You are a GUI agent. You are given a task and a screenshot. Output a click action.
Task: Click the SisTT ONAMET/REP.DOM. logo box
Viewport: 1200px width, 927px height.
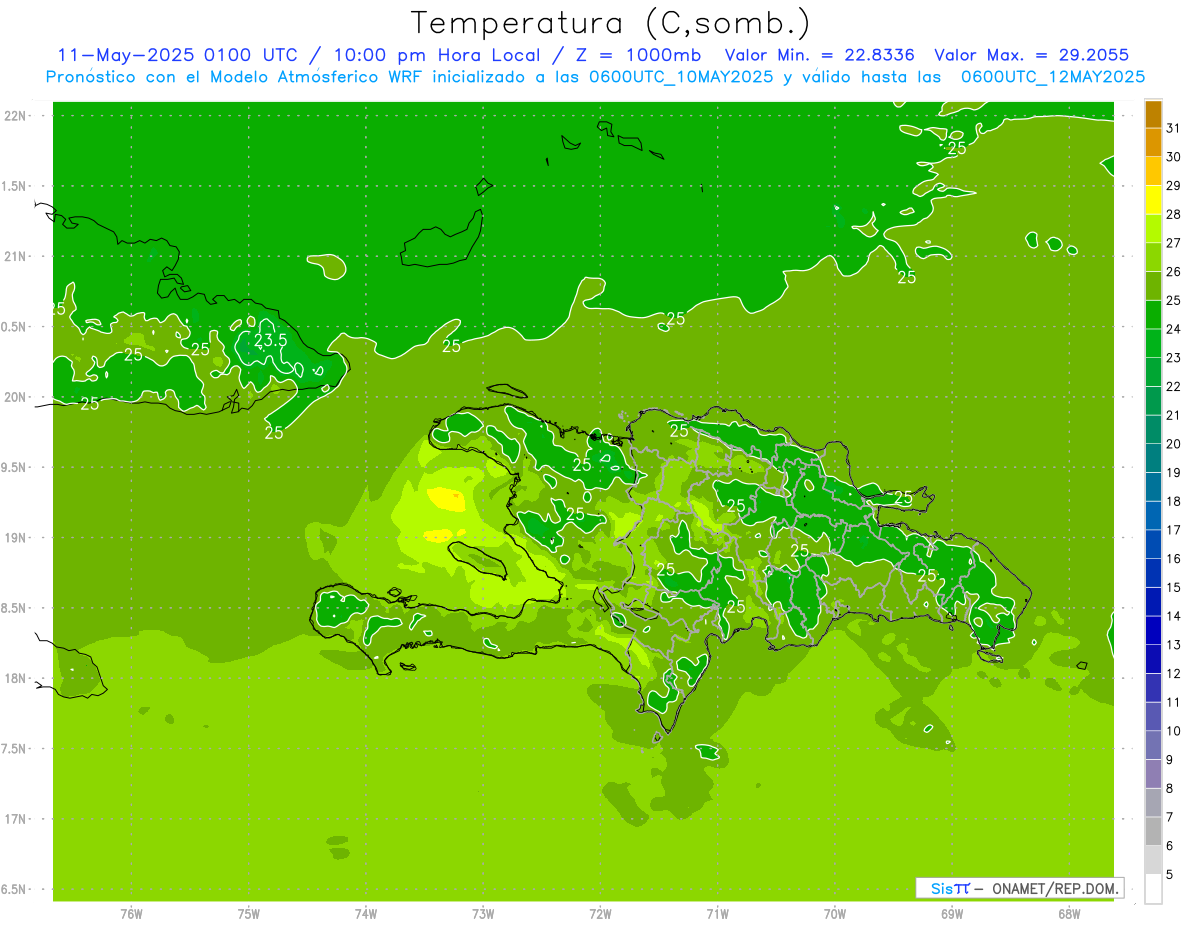[1020, 888]
